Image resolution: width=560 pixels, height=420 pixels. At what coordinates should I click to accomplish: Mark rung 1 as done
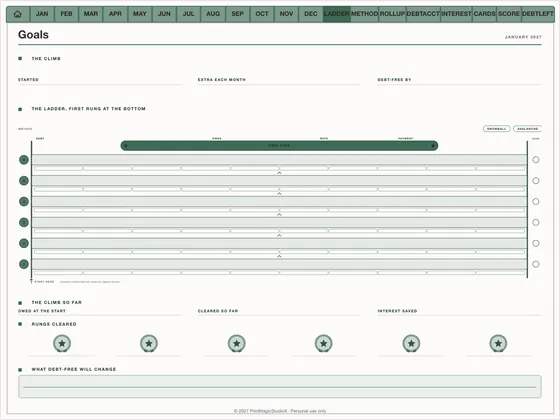[x=536, y=264]
